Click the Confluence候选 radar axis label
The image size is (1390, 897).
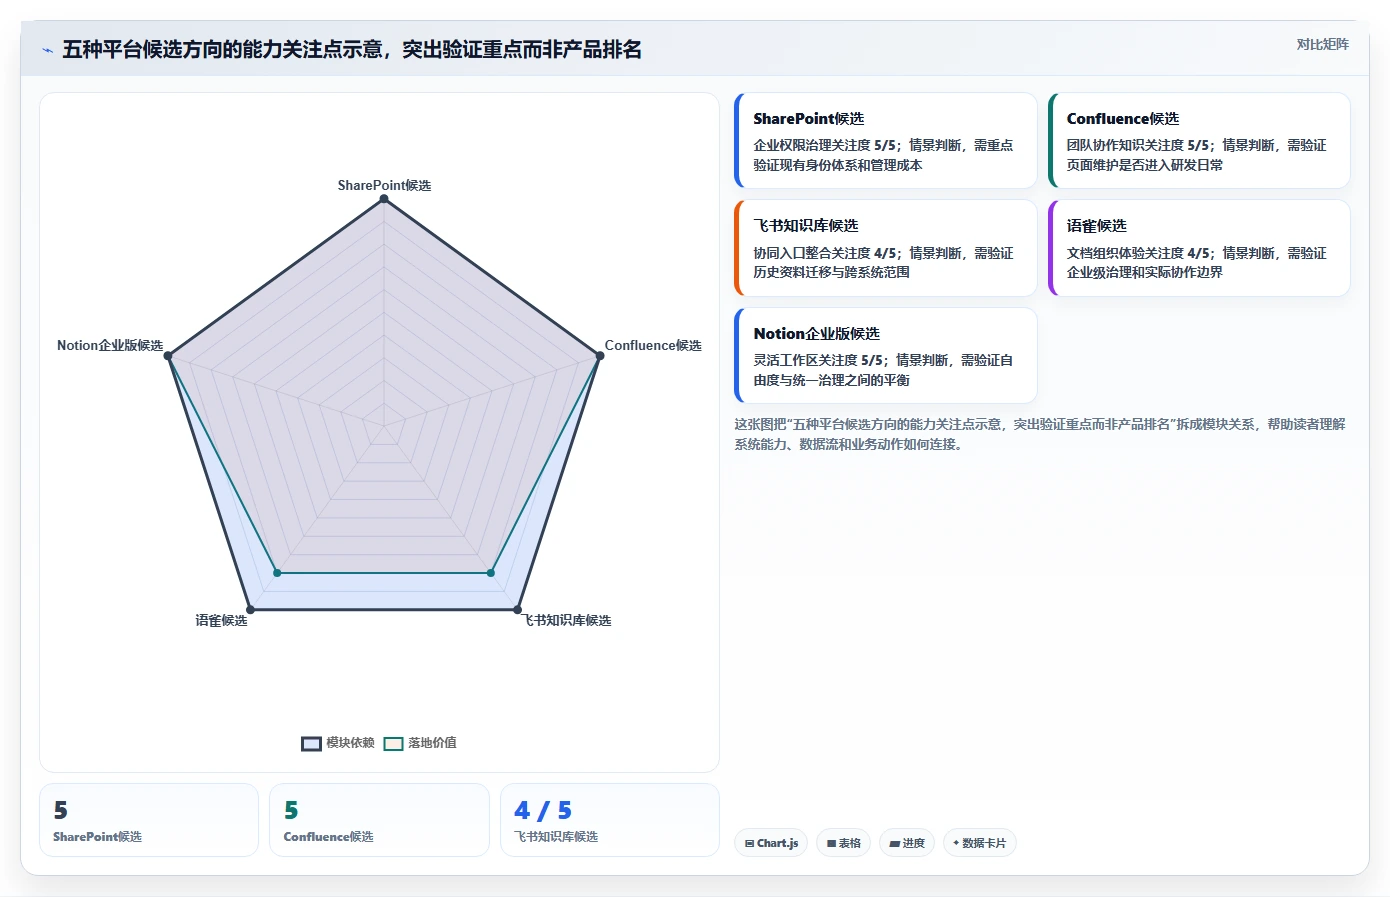(653, 345)
